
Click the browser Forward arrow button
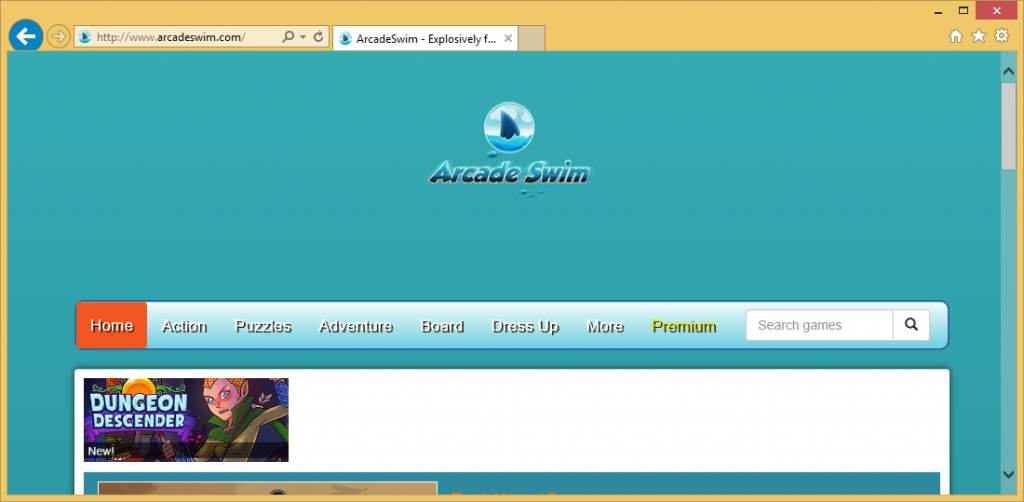click(x=59, y=37)
